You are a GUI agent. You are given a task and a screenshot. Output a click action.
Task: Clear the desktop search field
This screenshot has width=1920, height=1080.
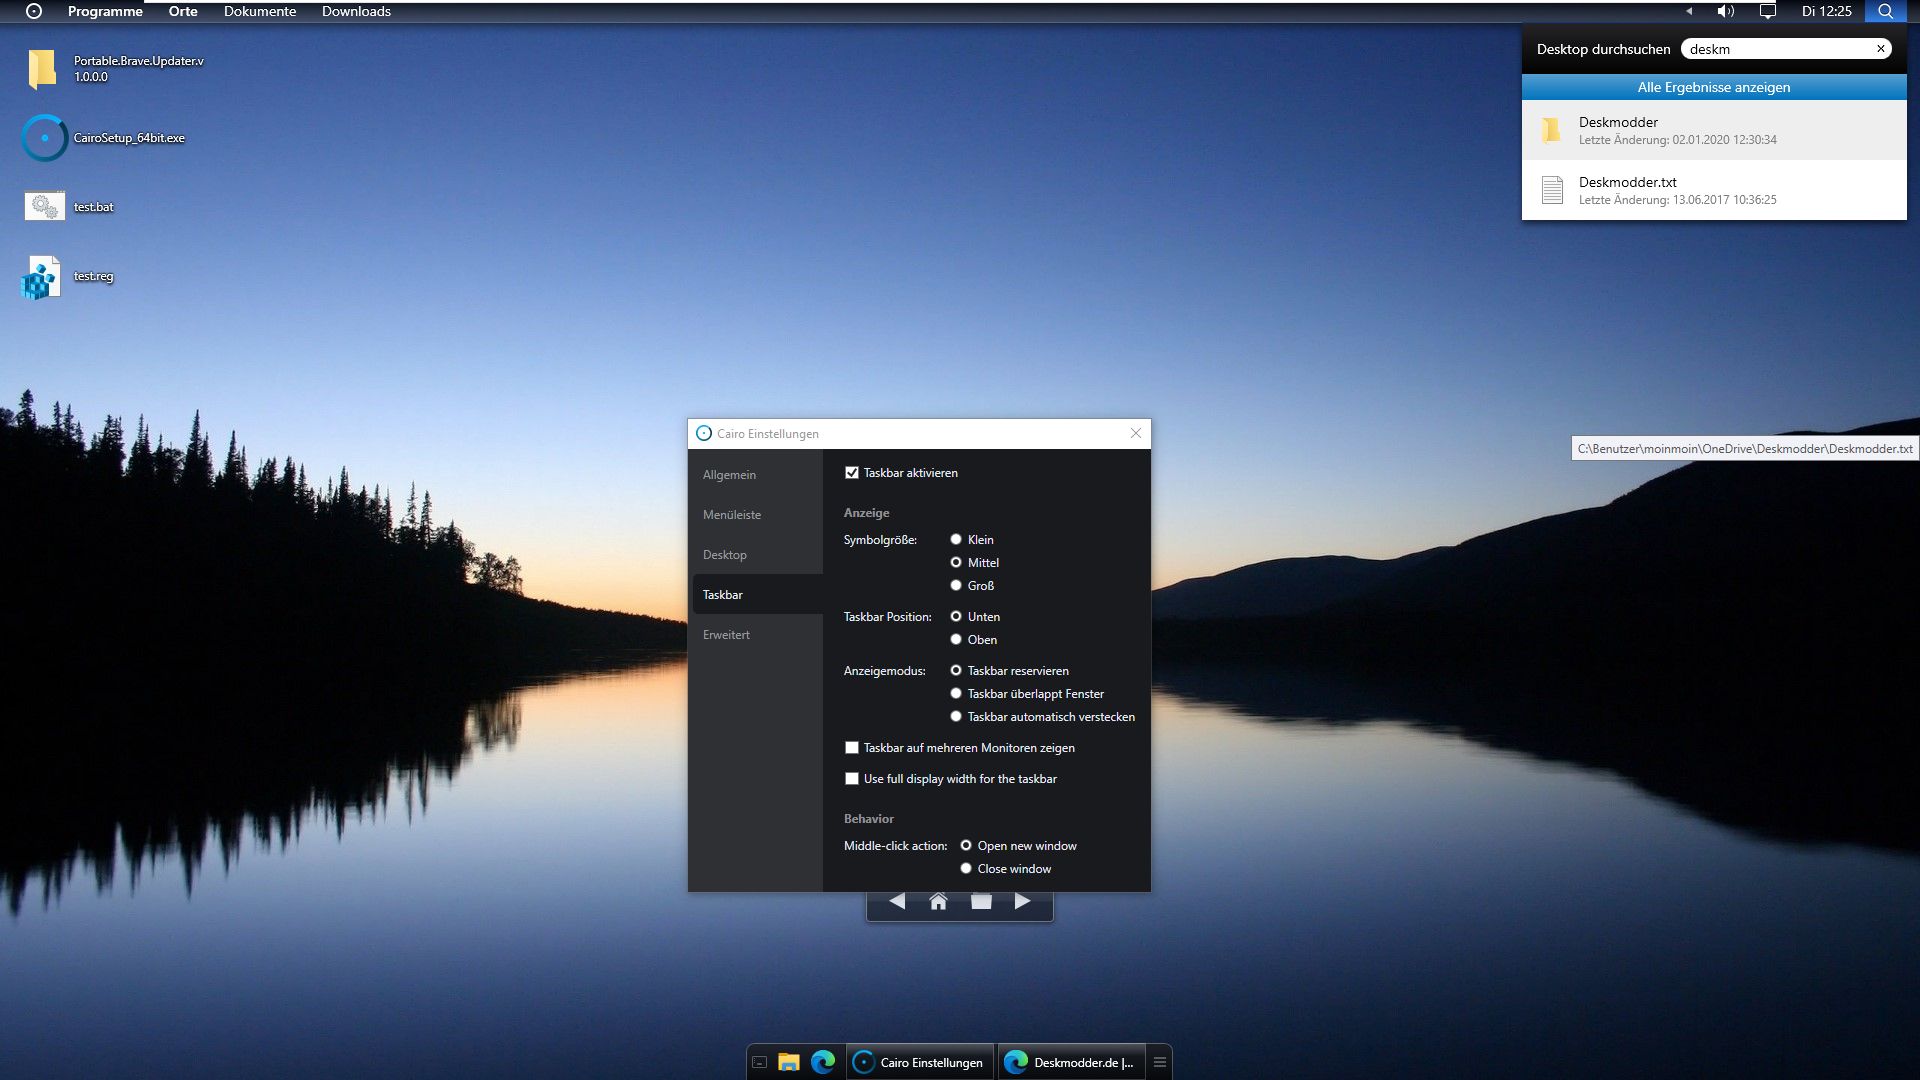(1881, 48)
